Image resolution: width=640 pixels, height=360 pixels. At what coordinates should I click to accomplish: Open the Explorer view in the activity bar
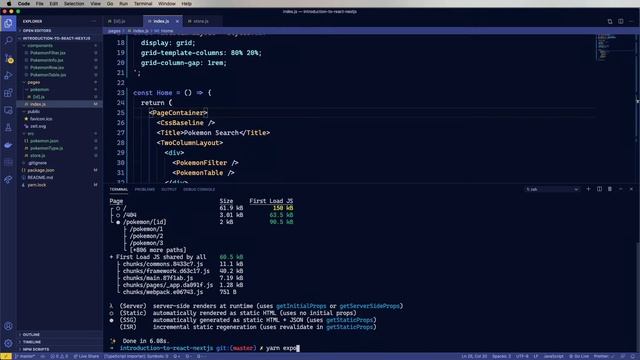pos(8,23)
